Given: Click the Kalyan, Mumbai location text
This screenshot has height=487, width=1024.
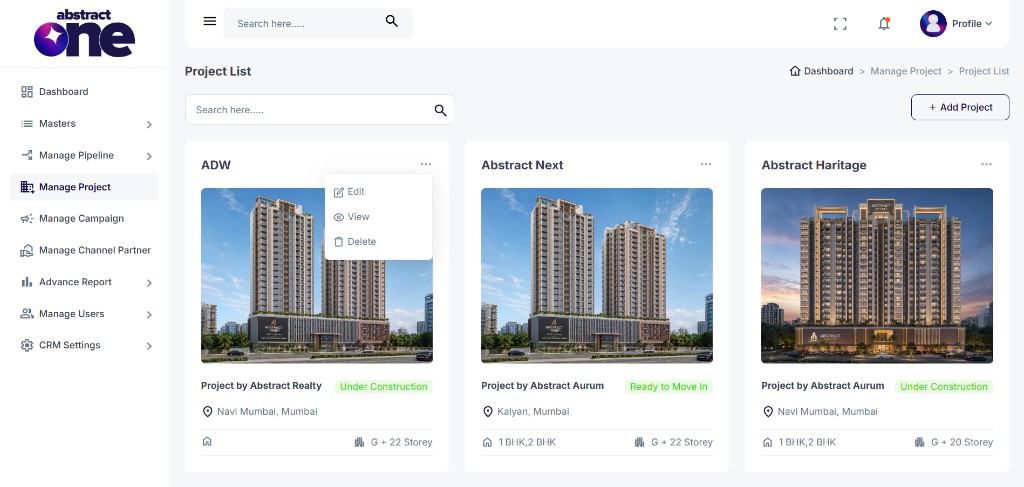Looking at the screenshot, I should click(533, 412).
